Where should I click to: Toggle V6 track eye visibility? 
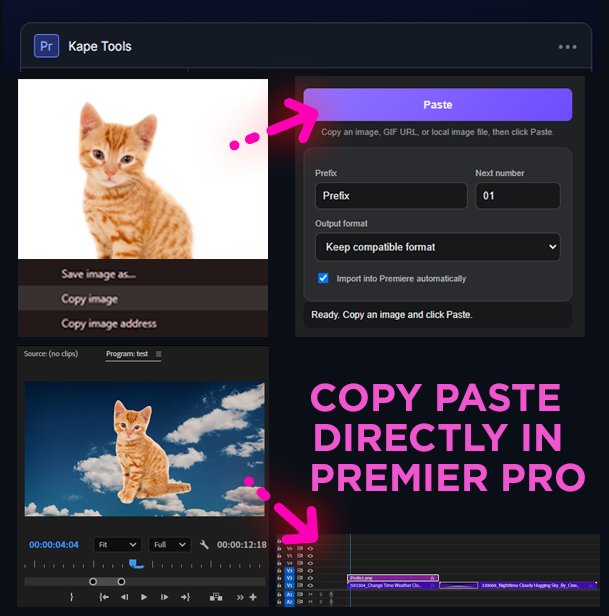point(310,548)
